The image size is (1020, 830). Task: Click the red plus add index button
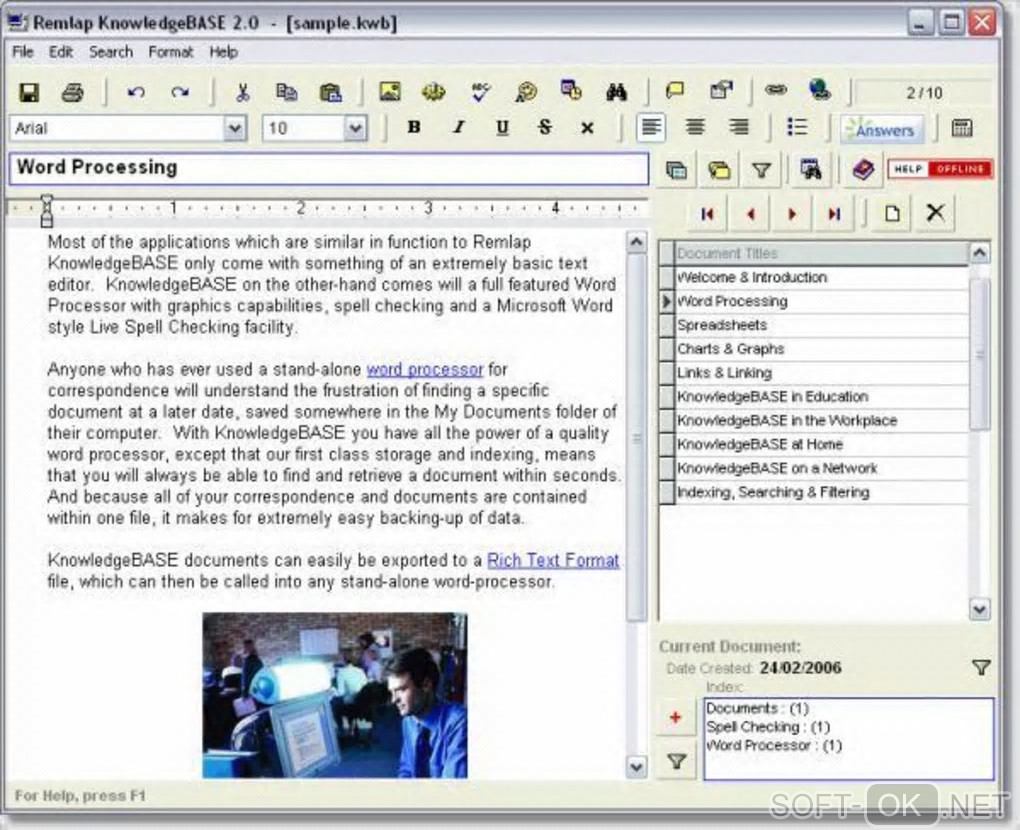675,717
